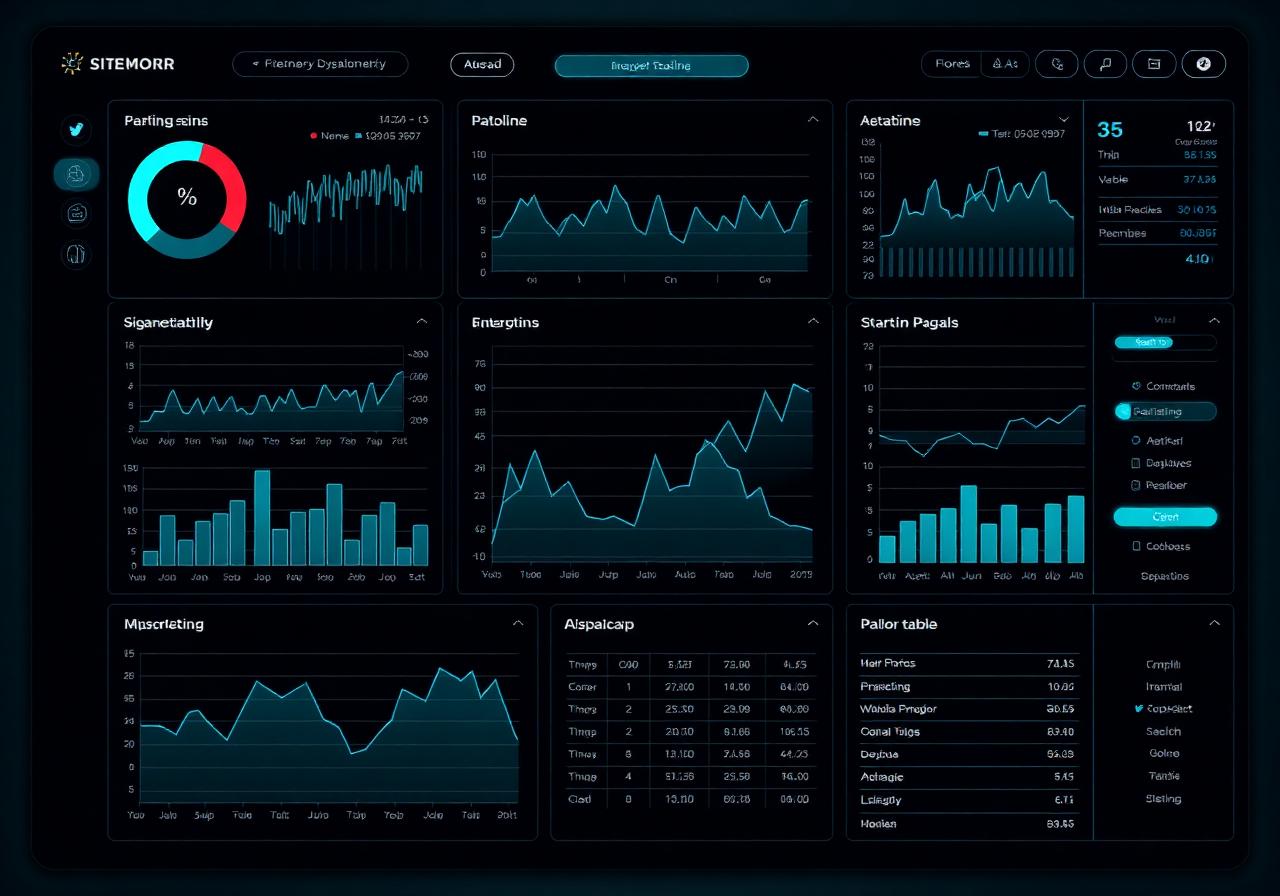Check the Pearber checkbox

[1136, 485]
